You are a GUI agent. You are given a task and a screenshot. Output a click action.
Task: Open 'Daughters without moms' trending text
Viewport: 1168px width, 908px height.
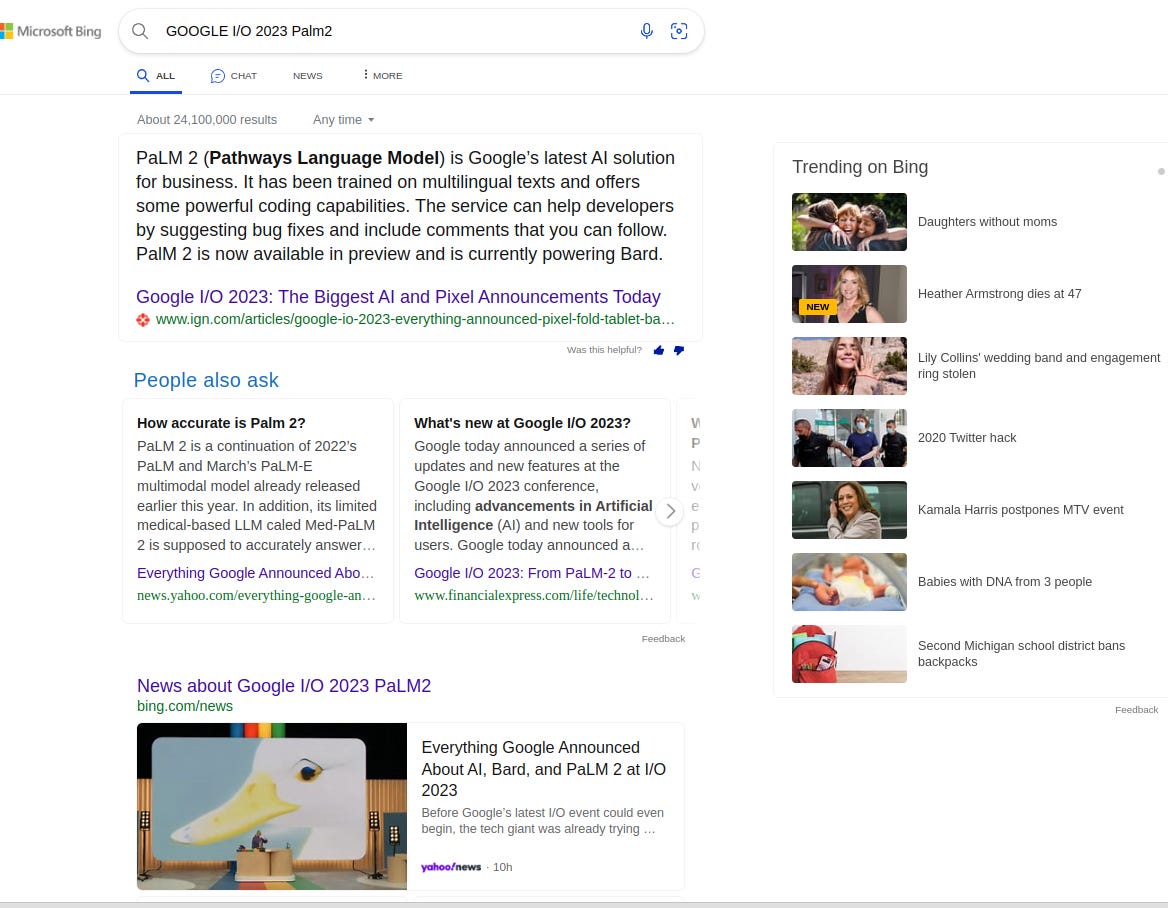pyautogui.click(x=987, y=222)
